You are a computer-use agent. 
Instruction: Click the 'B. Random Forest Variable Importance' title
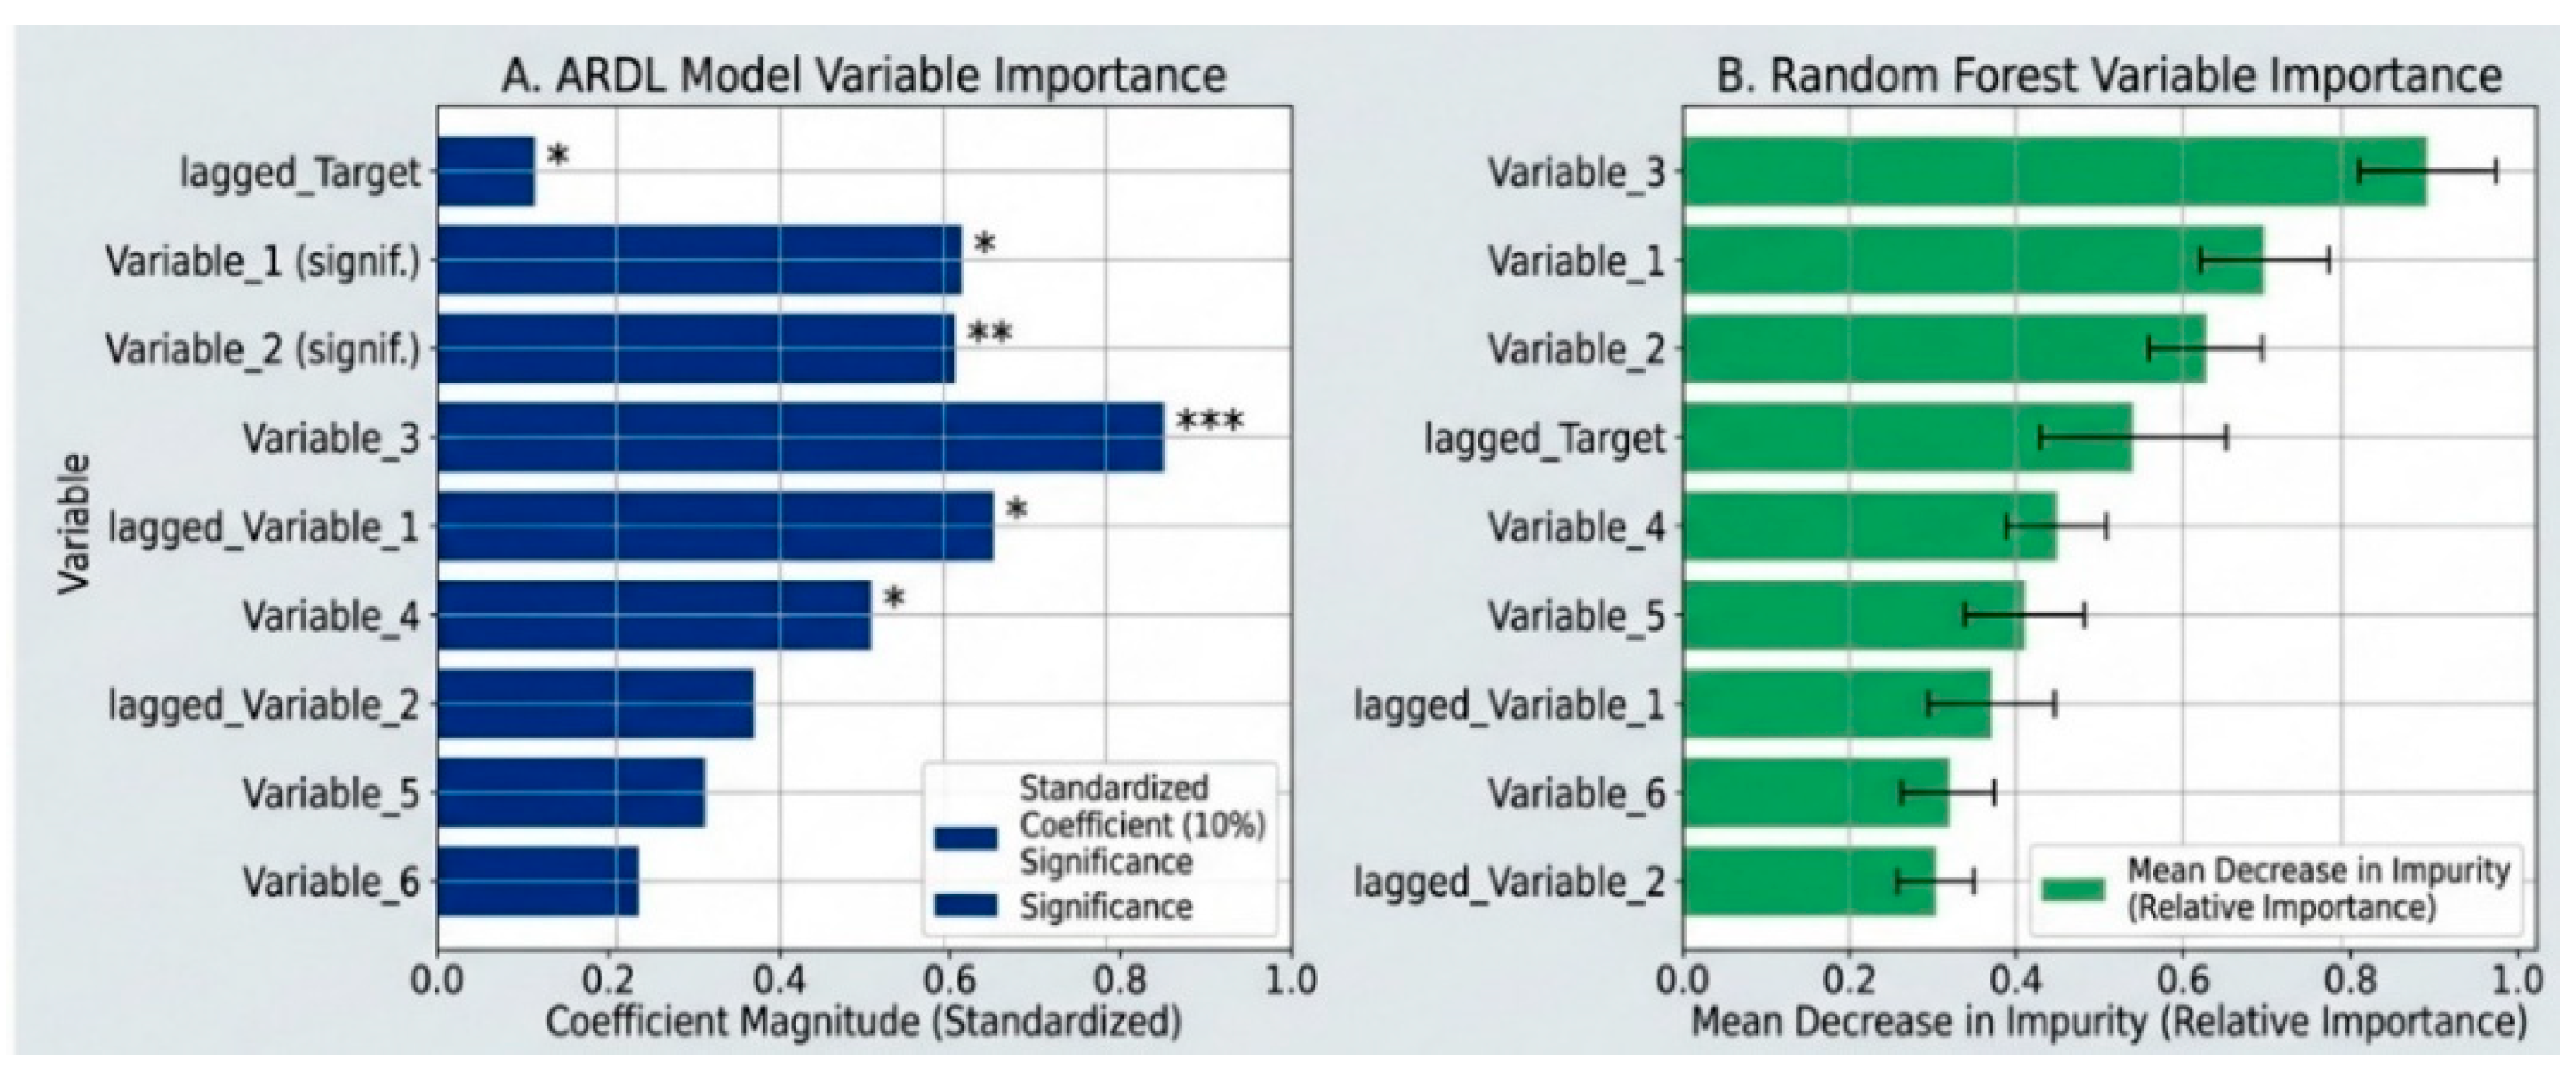(2110, 76)
